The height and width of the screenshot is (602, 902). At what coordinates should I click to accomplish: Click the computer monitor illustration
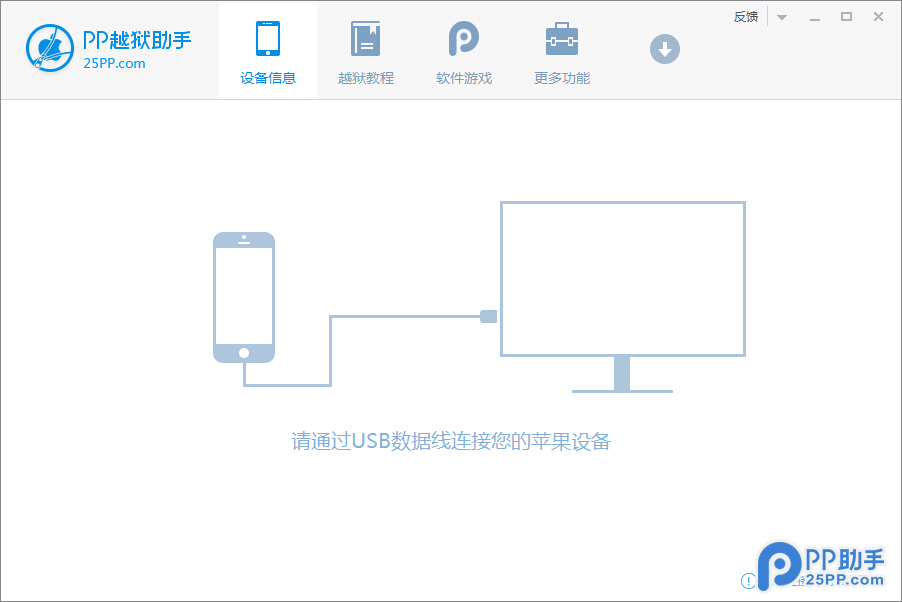(x=622, y=297)
